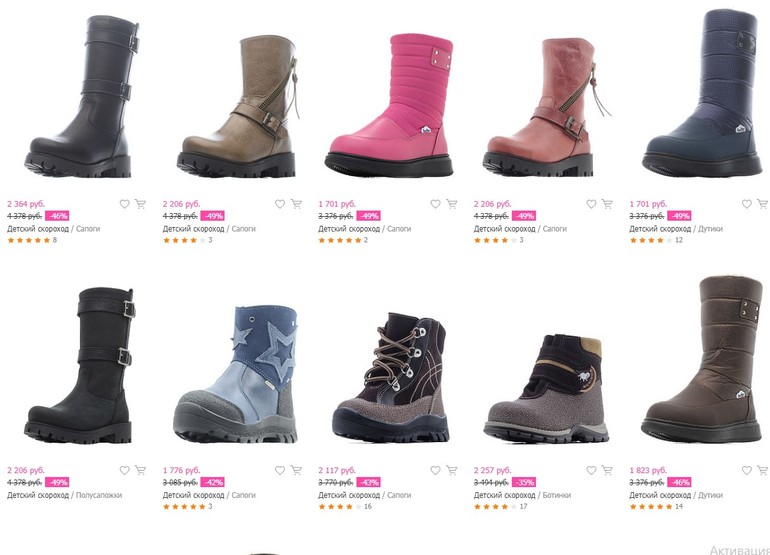
Task: Add black 2 364 руб. boots to cart
Action: tap(140, 204)
